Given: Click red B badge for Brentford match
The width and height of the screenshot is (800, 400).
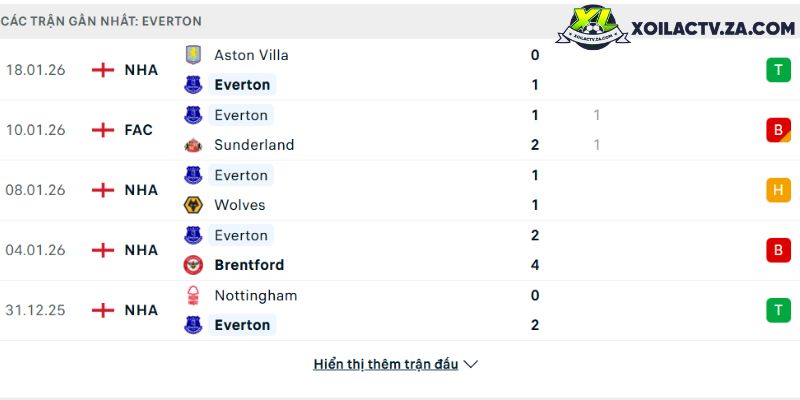Looking at the screenshot, I should pos(778,250).
